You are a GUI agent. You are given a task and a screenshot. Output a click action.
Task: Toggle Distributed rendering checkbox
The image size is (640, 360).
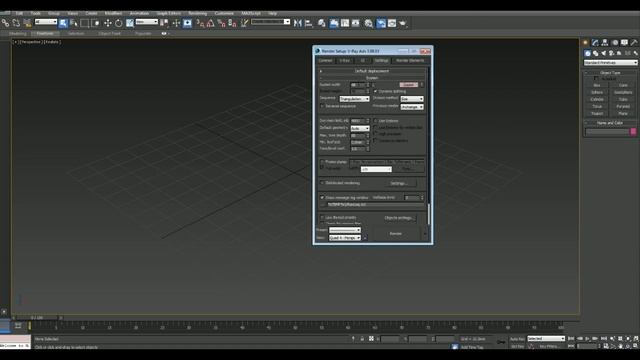pyautogui.click(x=322, y=183)
